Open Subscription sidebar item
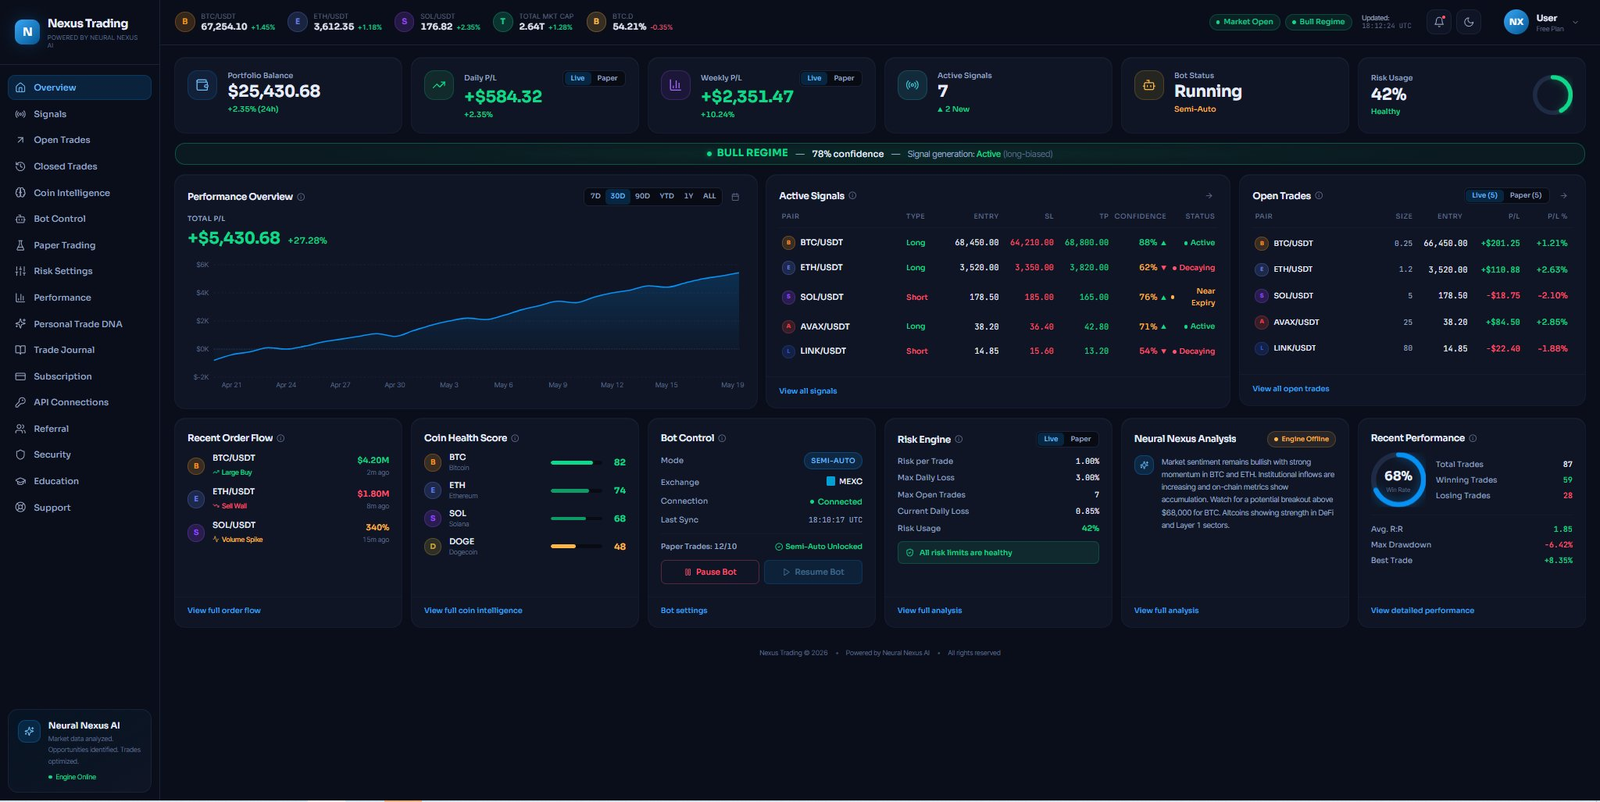This screenshot has width=1600, height=802. tap(80, 376)
